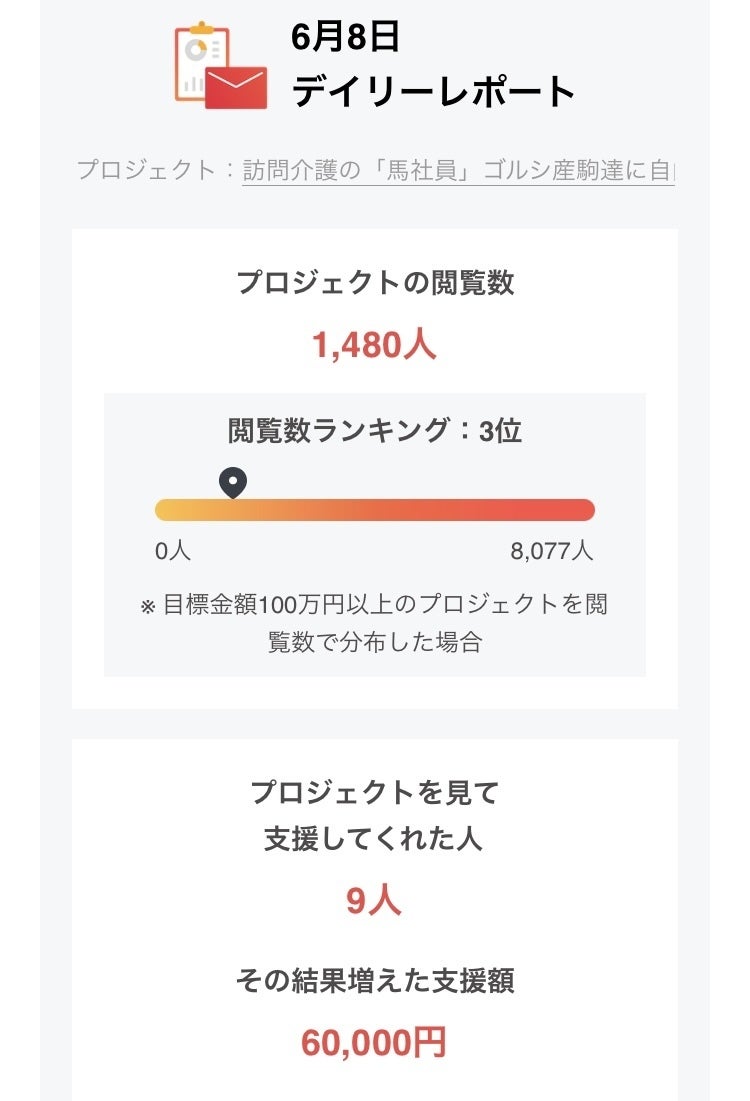750x1101 pixels.
Task: Click the 8,077人 maximum label
Action: tap(552, 551)
